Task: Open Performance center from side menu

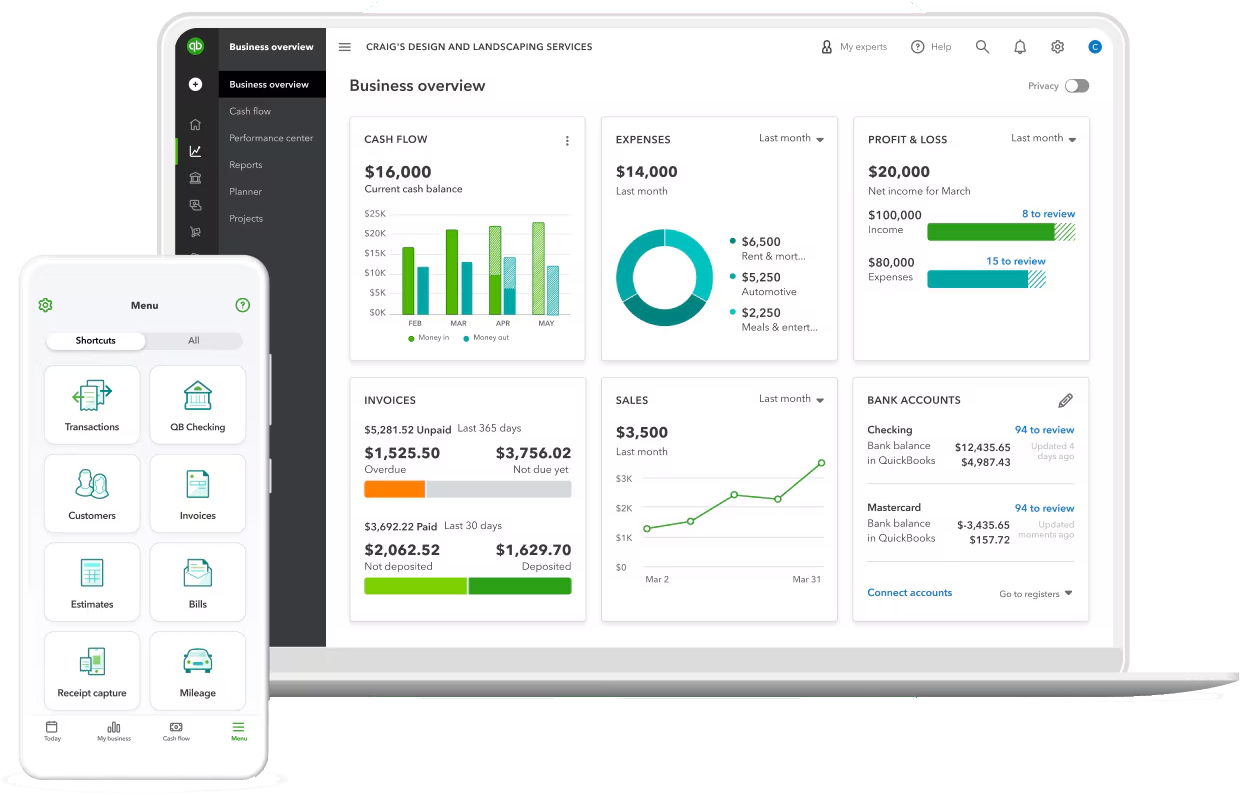Action: click(x=271, y=138)
